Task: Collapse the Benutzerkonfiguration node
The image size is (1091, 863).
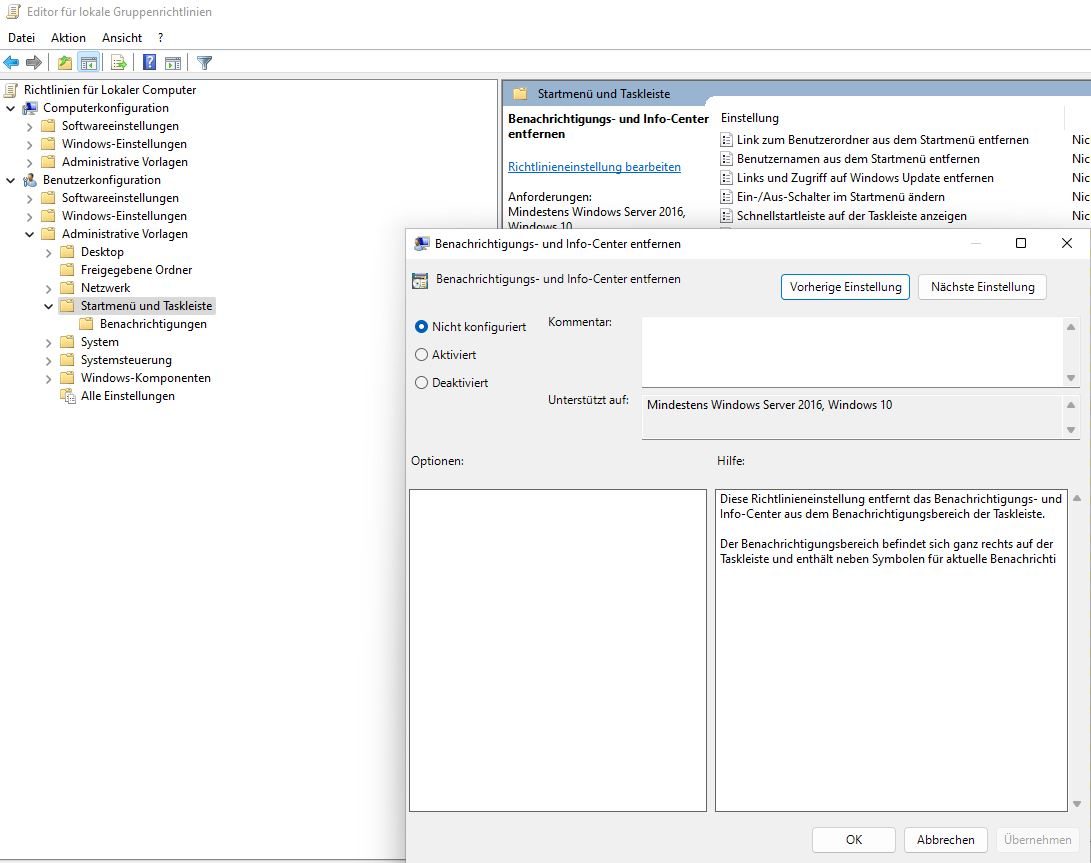Action: click(x=10, y=180)
